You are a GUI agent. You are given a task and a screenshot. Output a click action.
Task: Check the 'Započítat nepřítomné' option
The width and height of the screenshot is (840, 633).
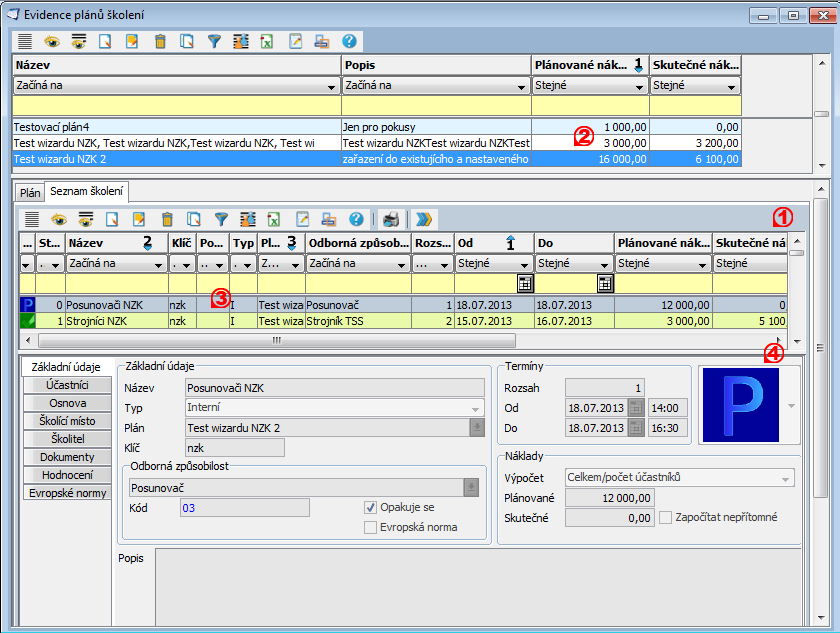point(667,517)
